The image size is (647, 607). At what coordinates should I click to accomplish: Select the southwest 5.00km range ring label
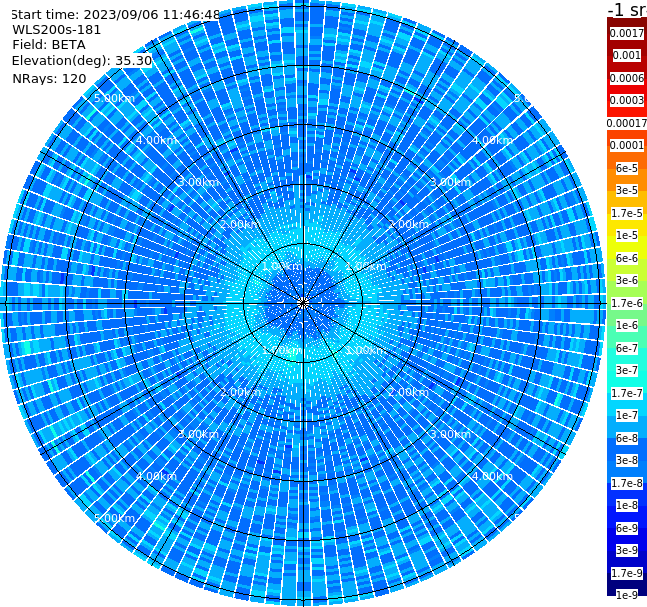[114, 518]
